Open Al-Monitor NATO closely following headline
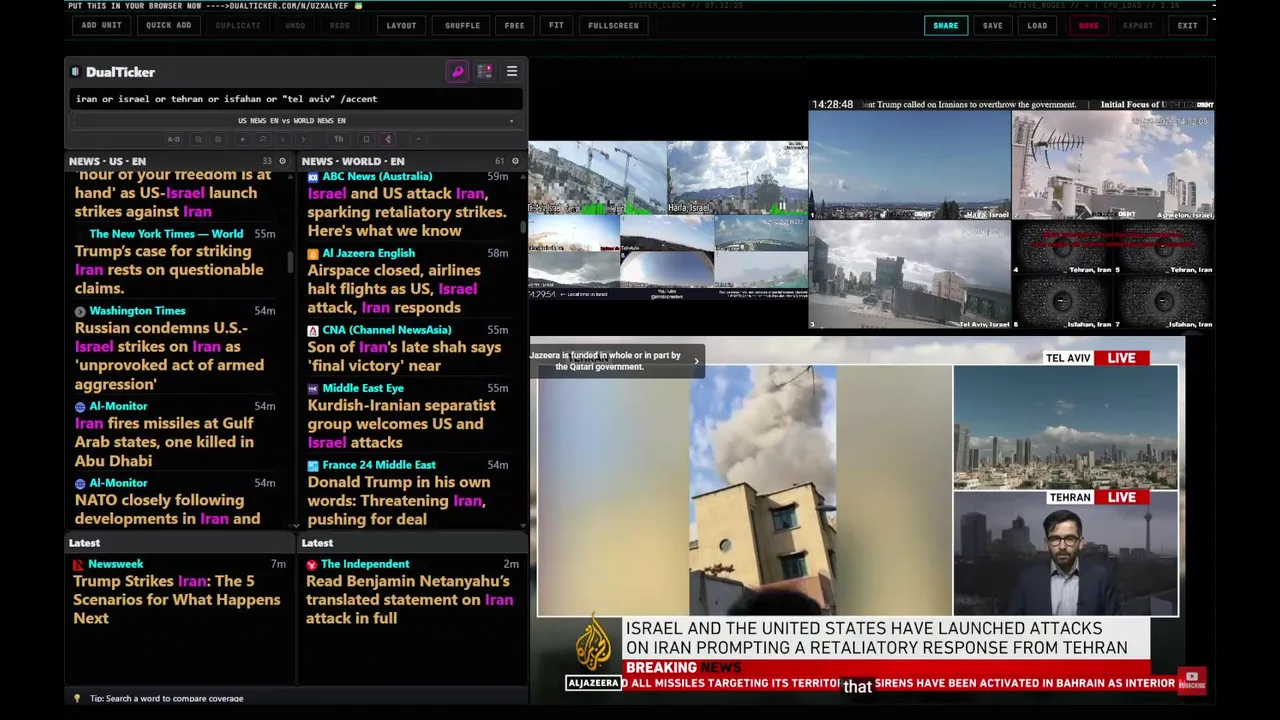This screenshot has width=1280, height=720. pos(167,509)
